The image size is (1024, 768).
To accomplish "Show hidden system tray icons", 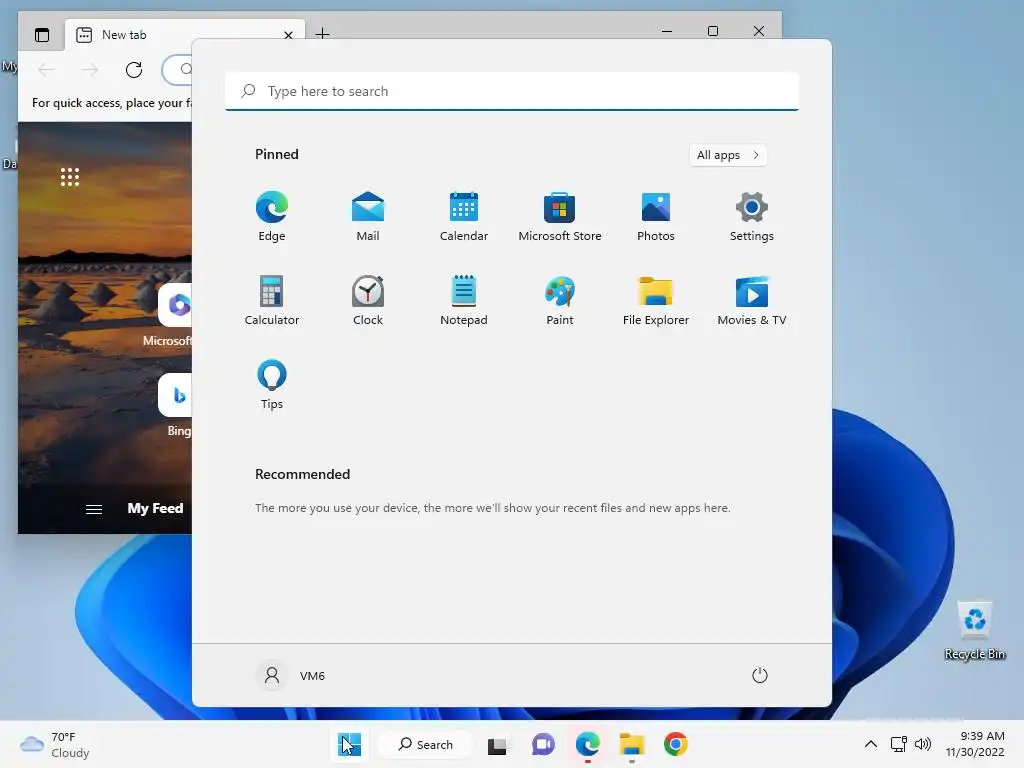I will point(871,744).
